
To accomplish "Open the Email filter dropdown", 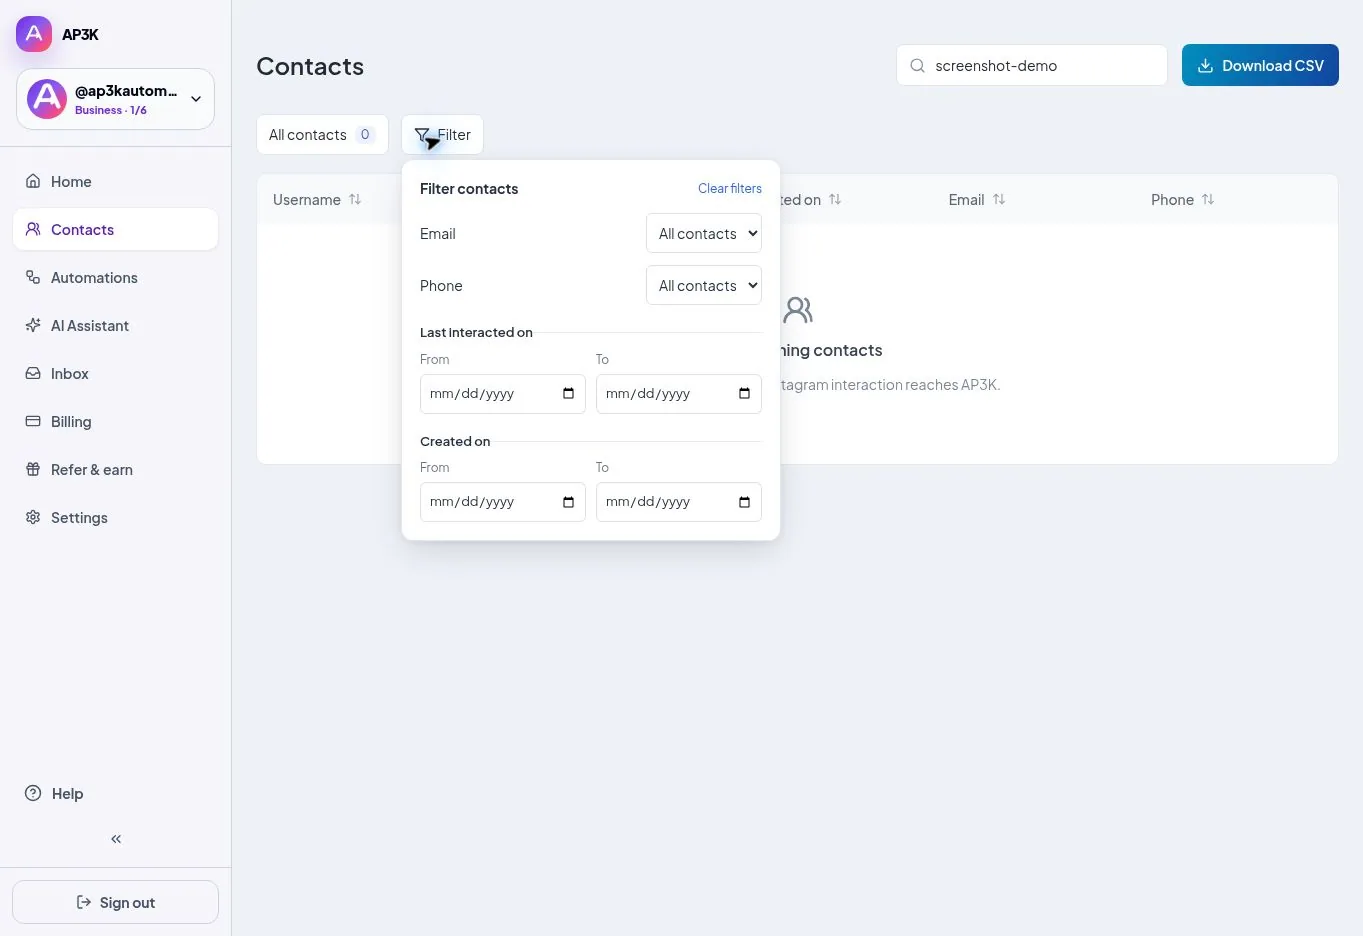I will [x=704, y=233].
